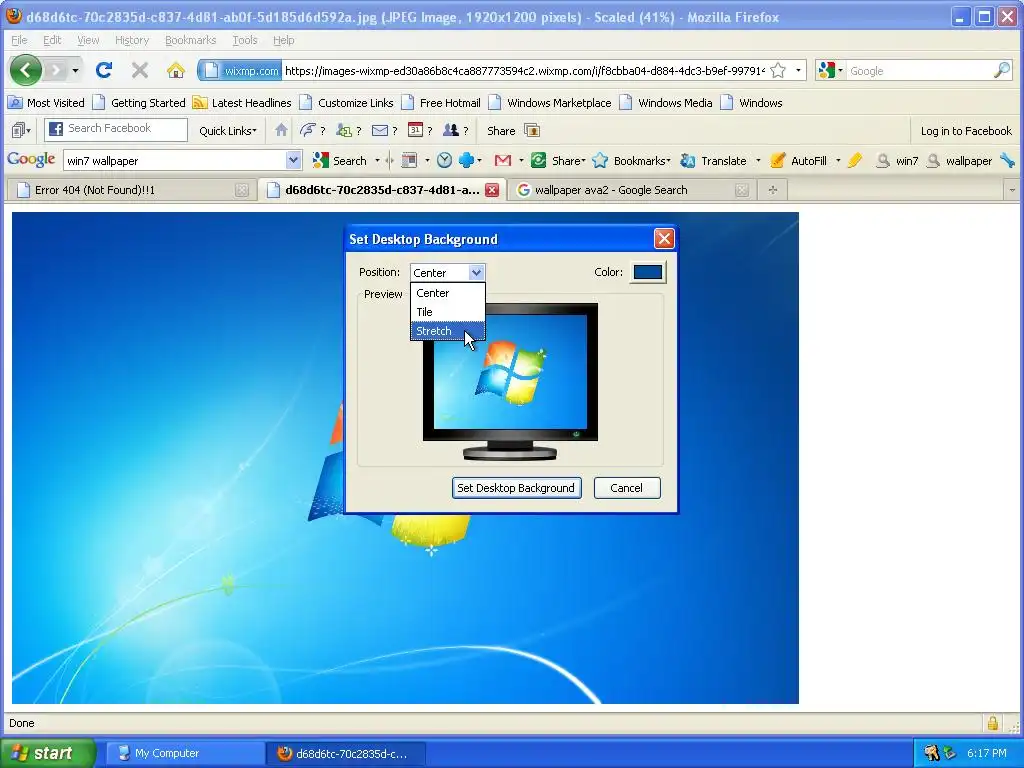
Task: Select Tile in the Position list
Action: point(447,312)
